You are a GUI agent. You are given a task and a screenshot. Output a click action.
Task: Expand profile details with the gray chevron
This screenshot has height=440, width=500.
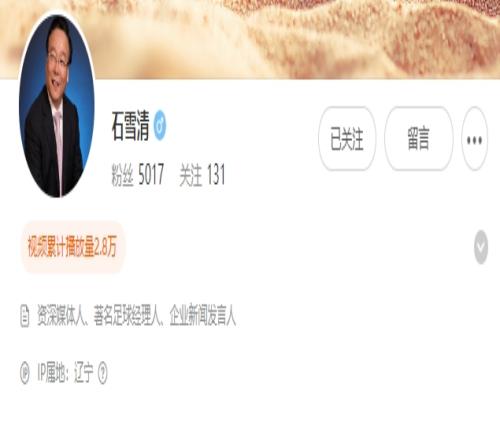coord(481,247)
